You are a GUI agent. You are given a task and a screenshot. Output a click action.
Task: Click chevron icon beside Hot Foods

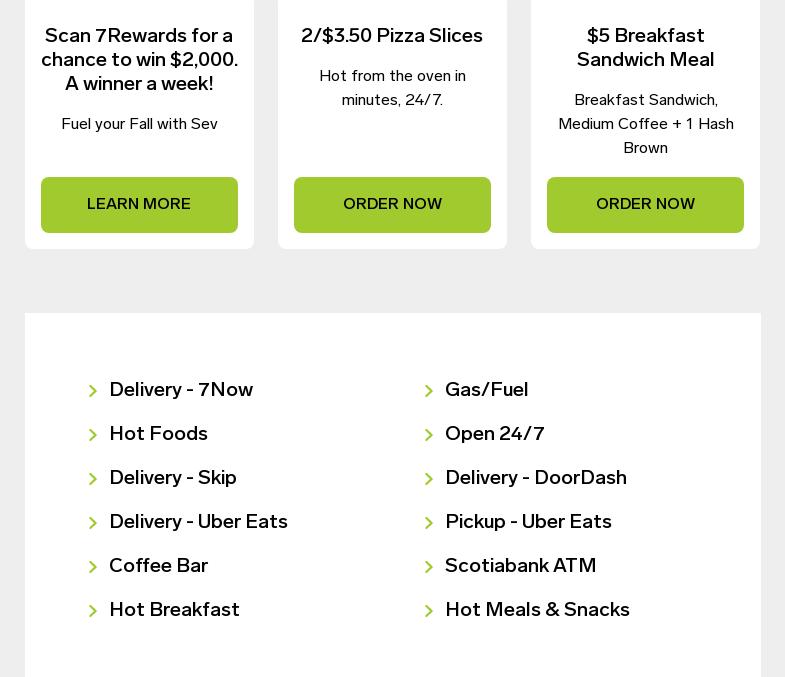coord(93,435)
